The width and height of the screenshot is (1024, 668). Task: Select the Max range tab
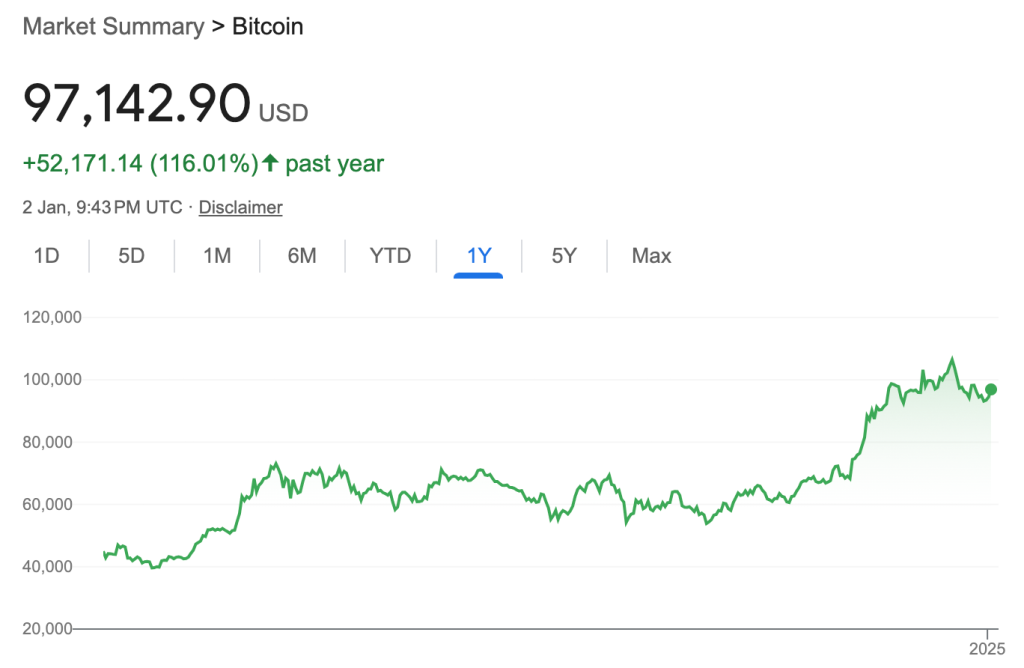[651, 256]
